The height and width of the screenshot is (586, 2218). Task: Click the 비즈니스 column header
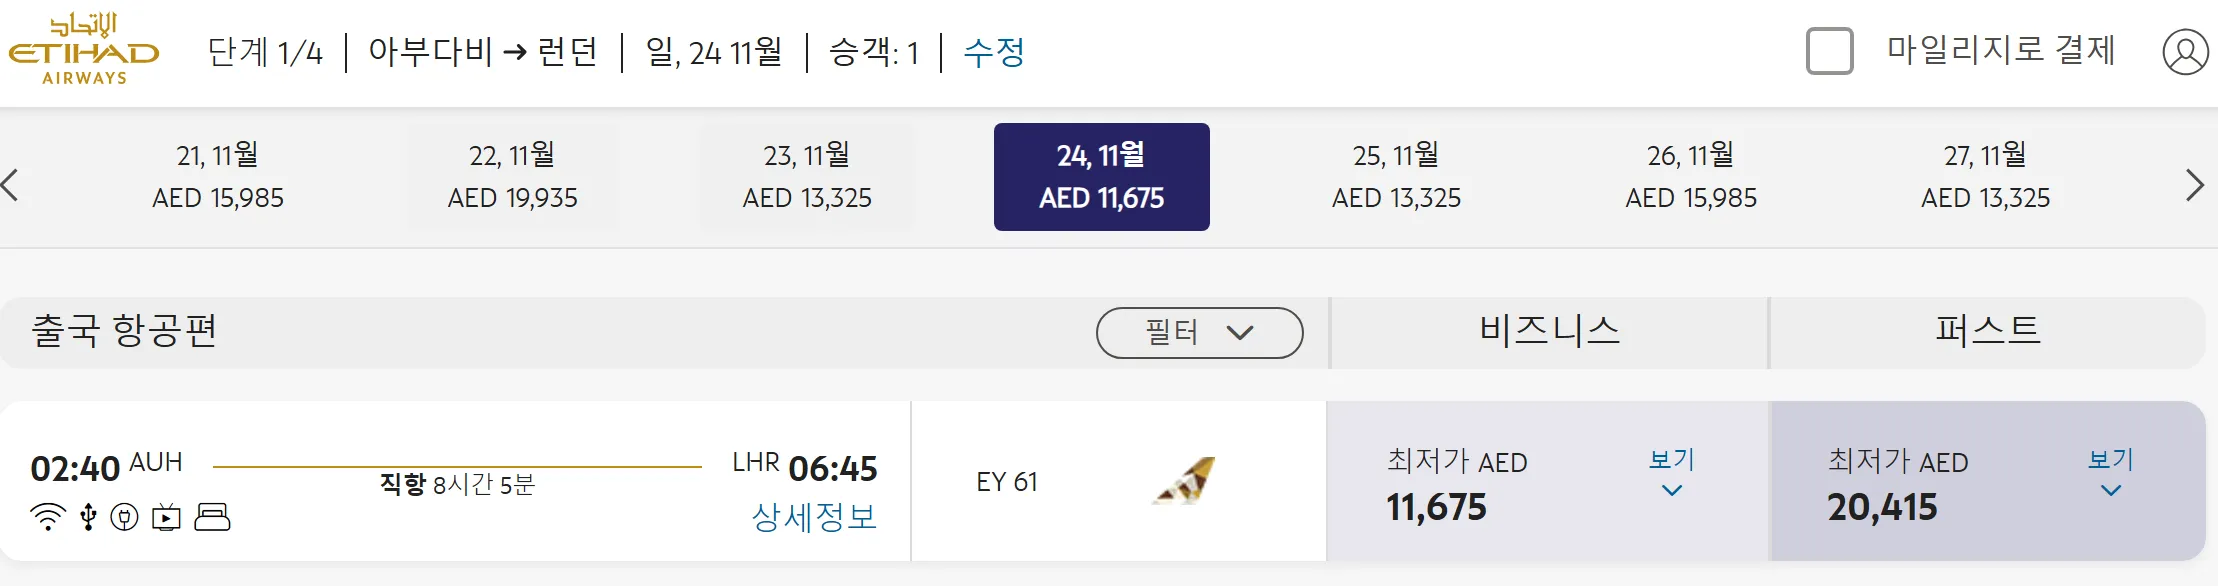(1549, 332)
